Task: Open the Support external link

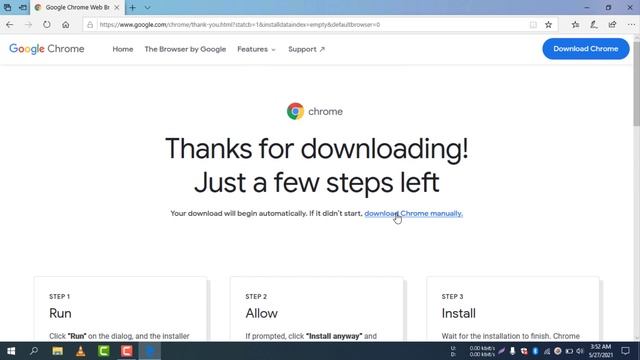Action: point(307,49)
